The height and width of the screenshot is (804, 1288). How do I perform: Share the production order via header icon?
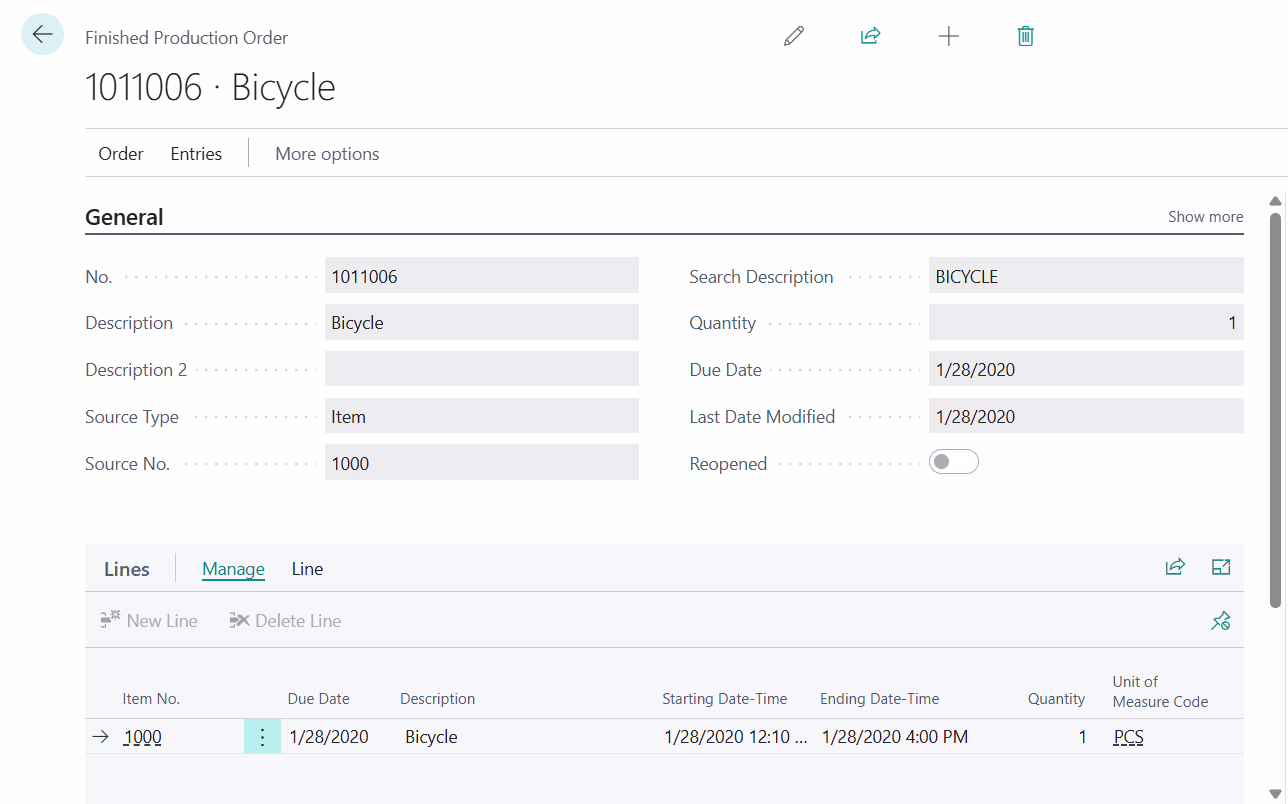coord(870,37)
